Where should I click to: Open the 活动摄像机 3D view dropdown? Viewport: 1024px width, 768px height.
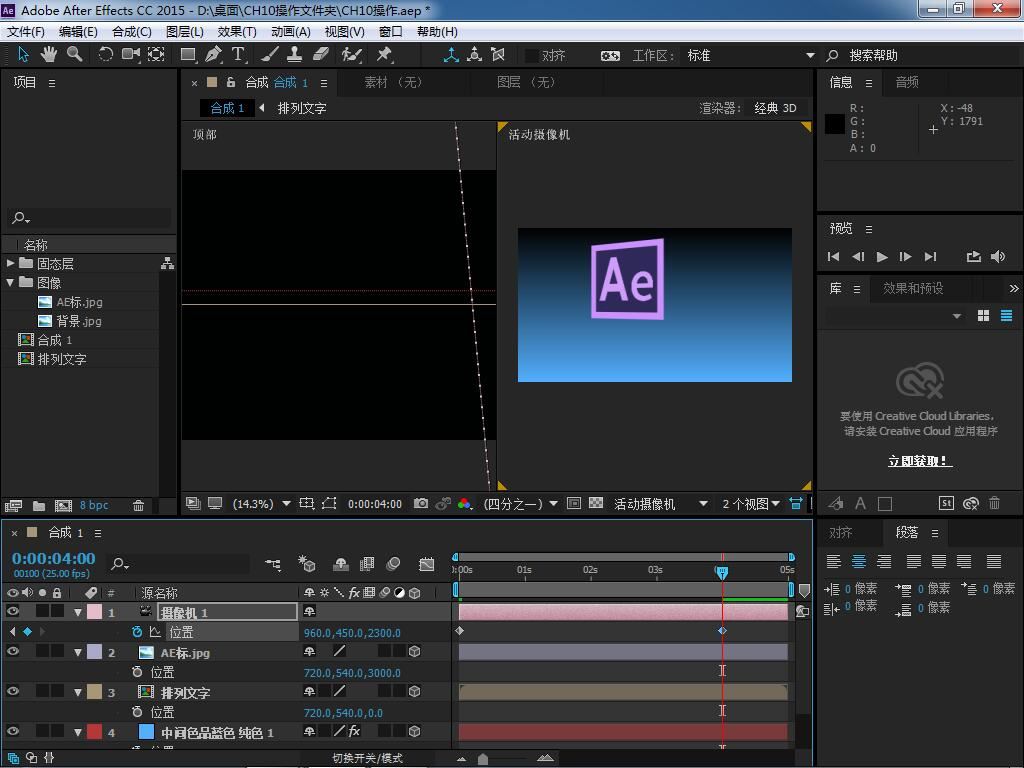coord(661,504)
